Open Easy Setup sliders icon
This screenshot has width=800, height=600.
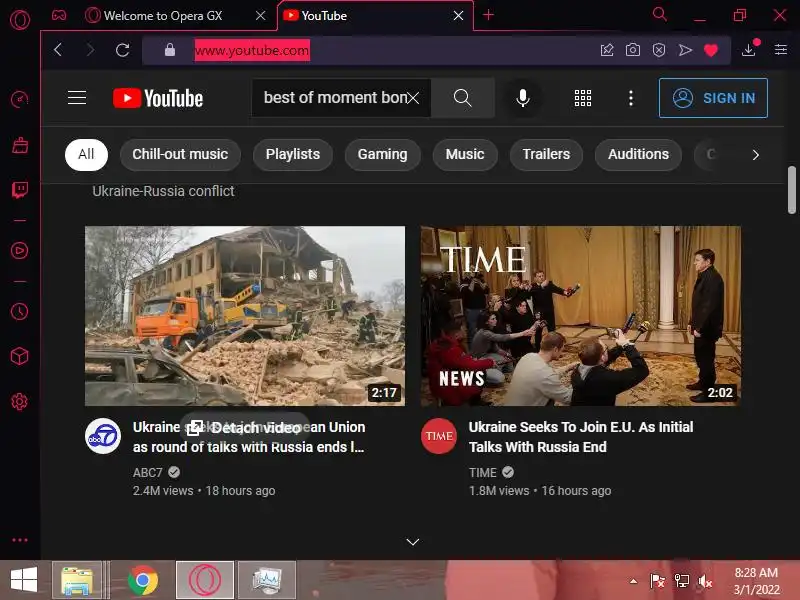tap(781, 49)
